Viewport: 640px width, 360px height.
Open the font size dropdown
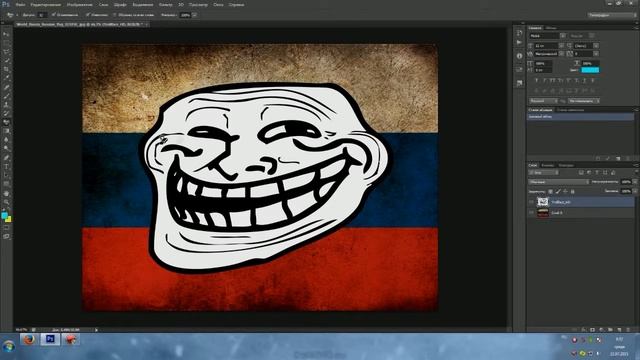562,46
